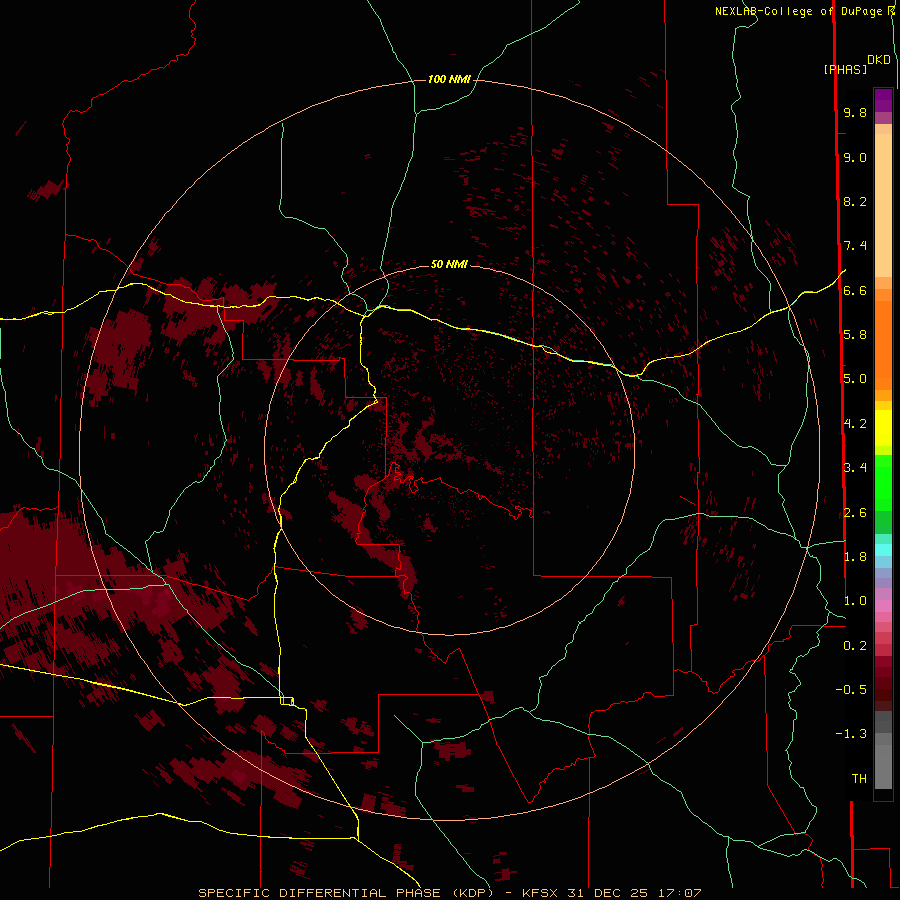Click the 6.6 value on the color scale
This screenshot has height=900, width=900.
[855, 290]
